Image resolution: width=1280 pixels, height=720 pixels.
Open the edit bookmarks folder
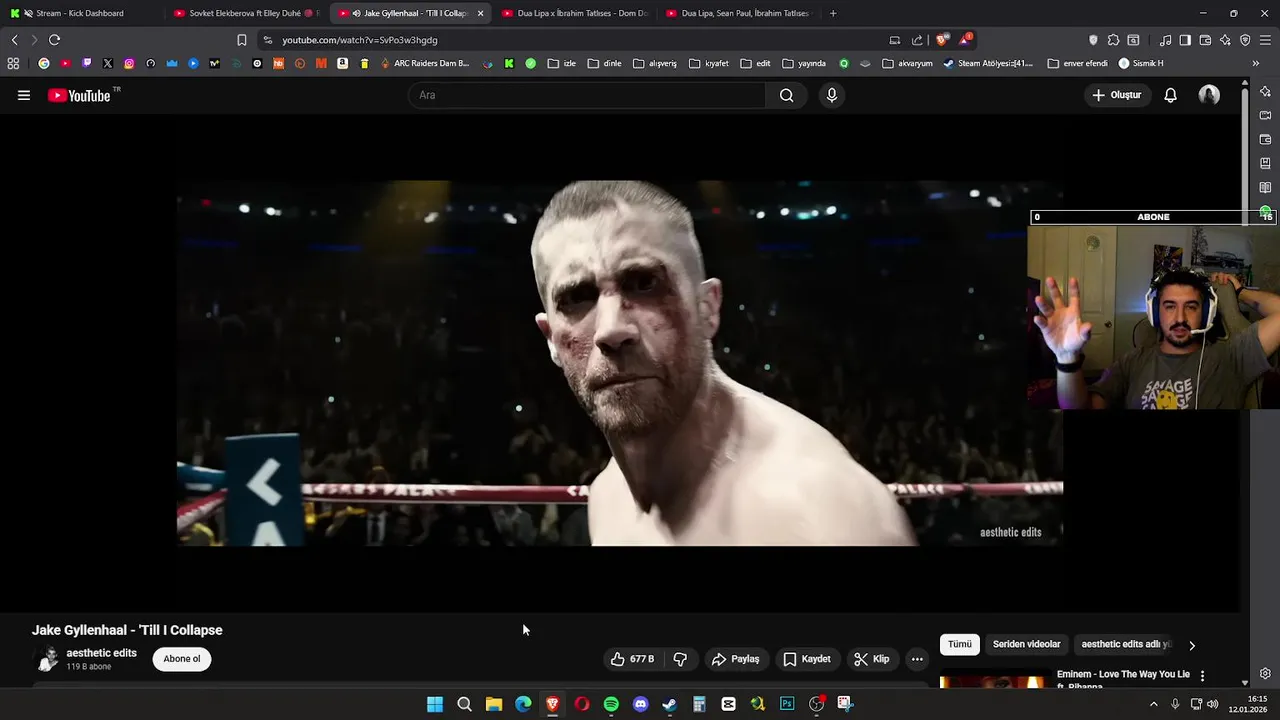point(756,63)
